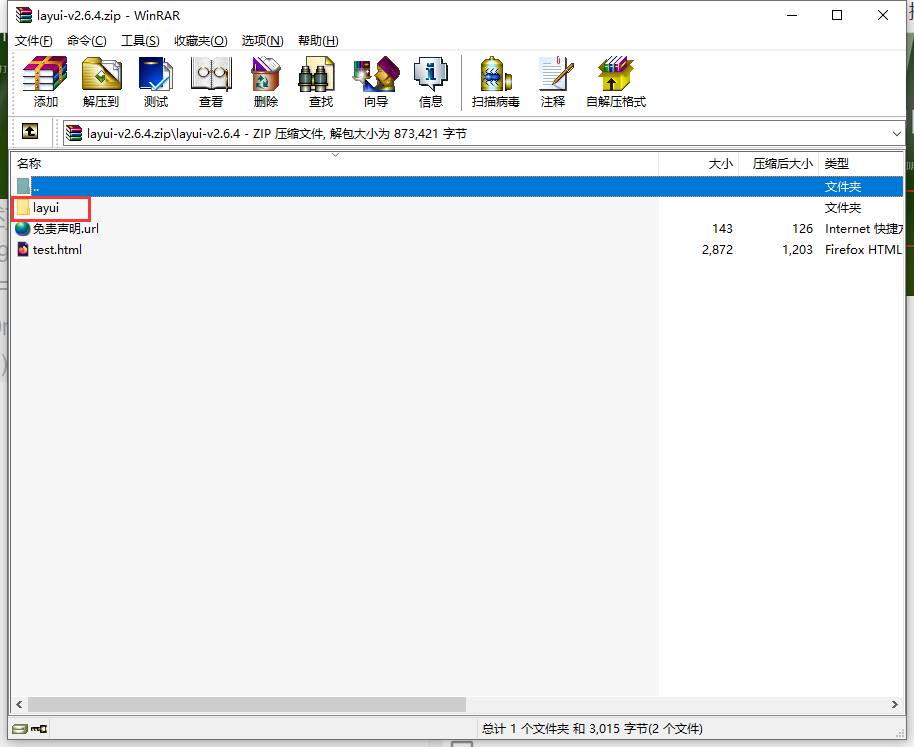Click the 测试 (Test) archive icon
This screenshot has height=747, width=914.
(x=155, y=81)
